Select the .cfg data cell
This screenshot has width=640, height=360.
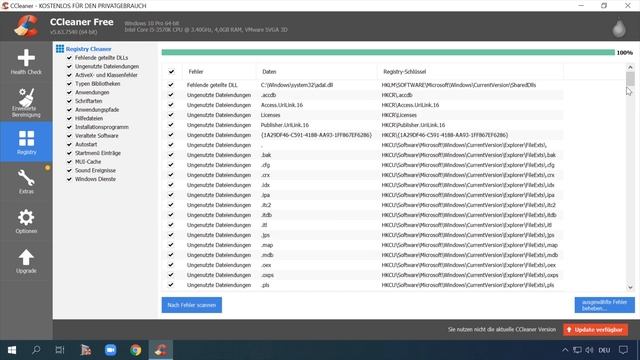pyautogui.click(x=265, y=165)
